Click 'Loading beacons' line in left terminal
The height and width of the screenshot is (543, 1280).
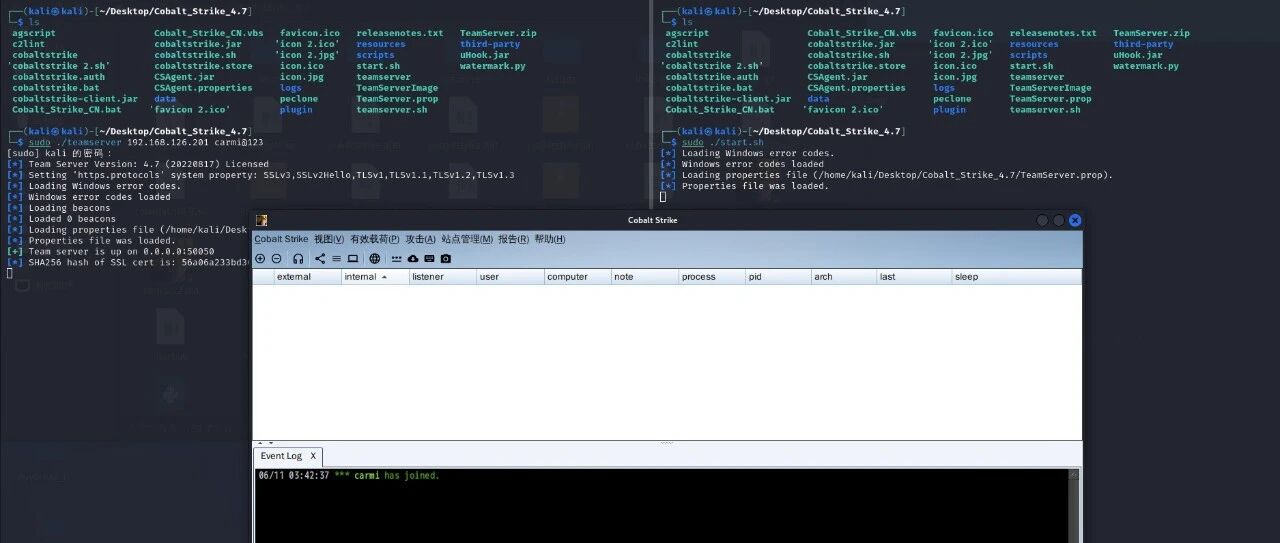pyautogui.click(x=69, y=208)
